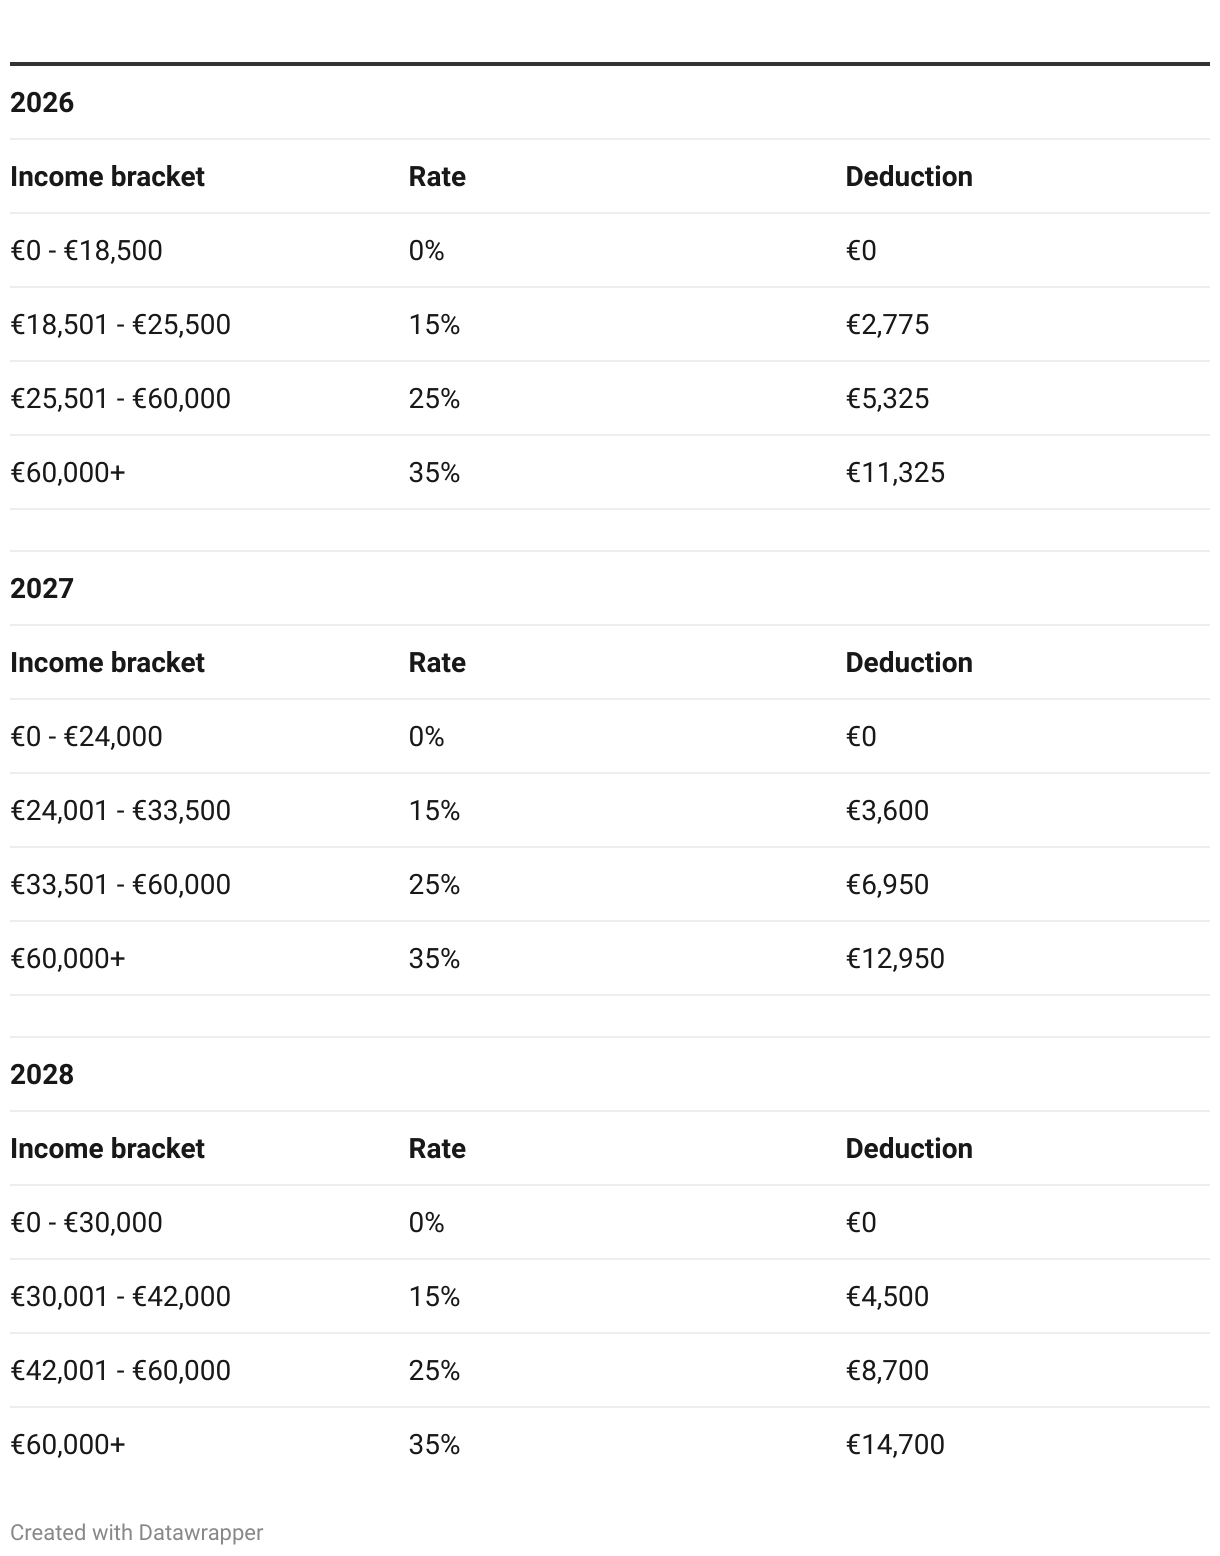Select the €5,325 deduction value
Screen dimensions: 1220x1556
[x=887, y=398]
